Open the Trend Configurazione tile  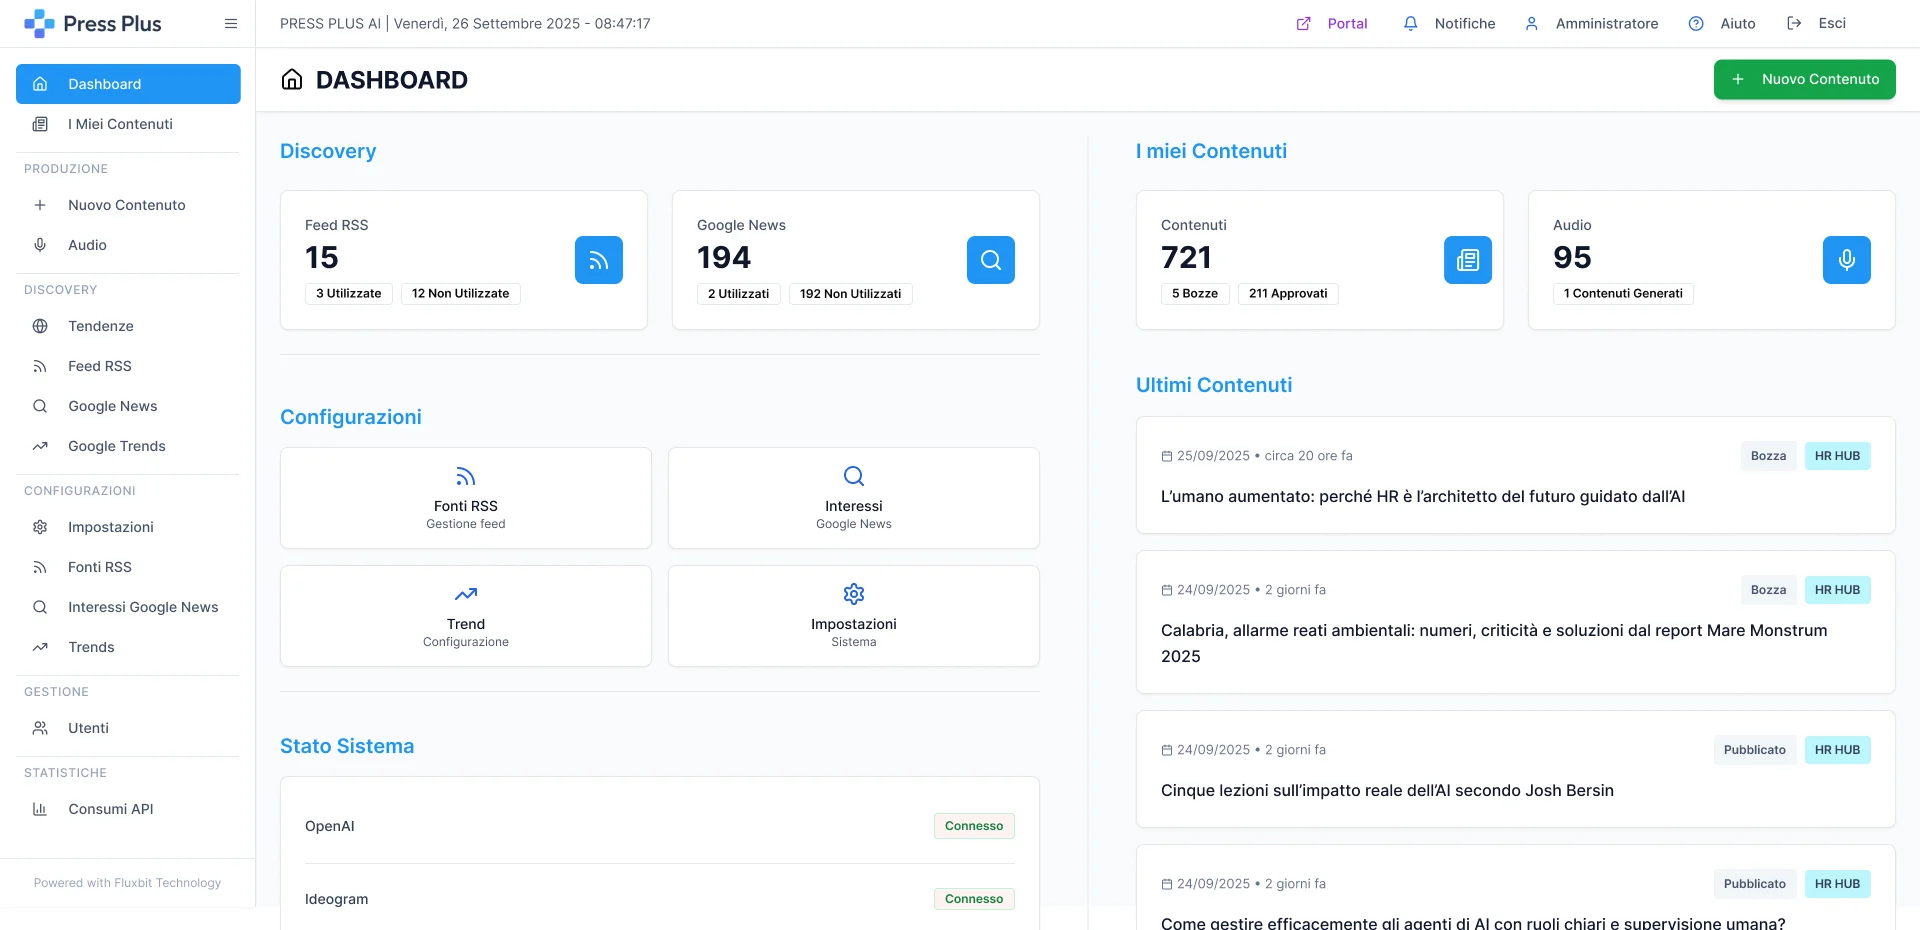(x=465, y=616)
